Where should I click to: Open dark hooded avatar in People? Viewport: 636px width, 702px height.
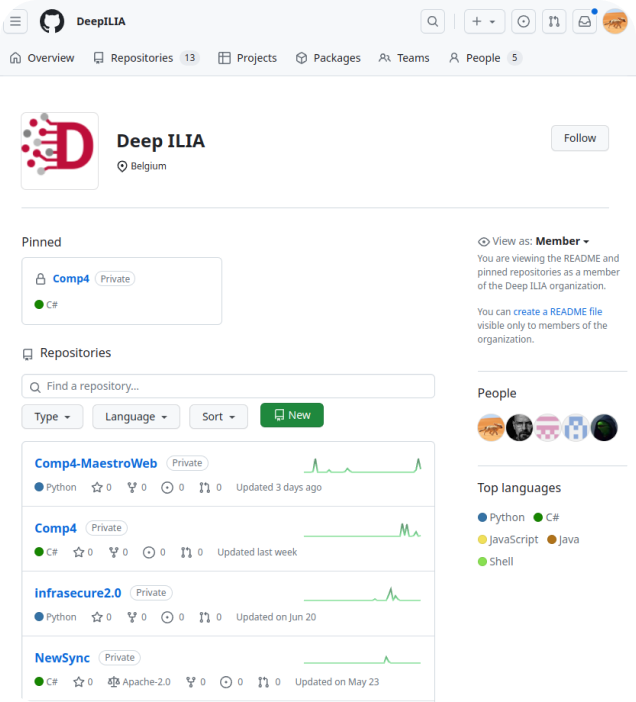(604, 428)
